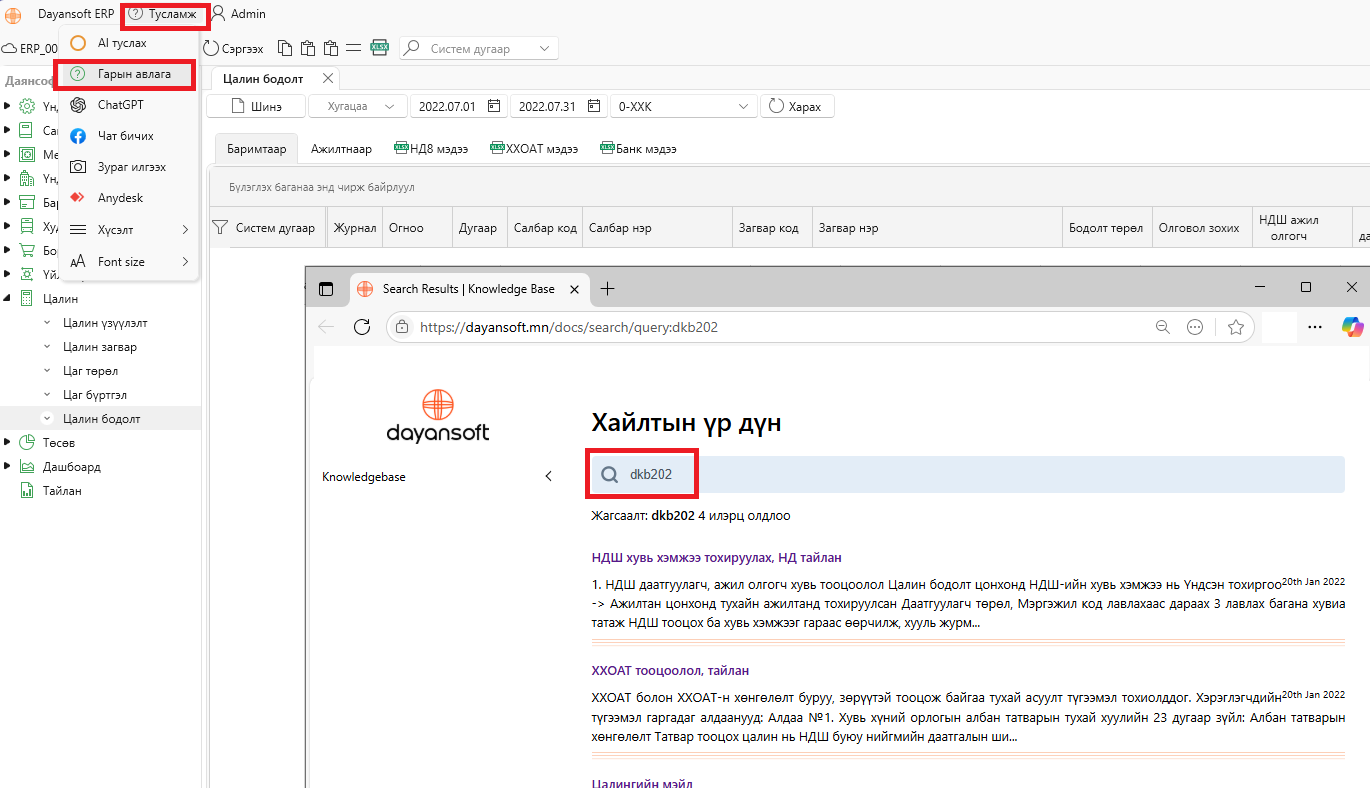Open Цалин загвар tree item
Image resolution: width=1370 pixels, height=788 pixels.
(x=100, y=347)
